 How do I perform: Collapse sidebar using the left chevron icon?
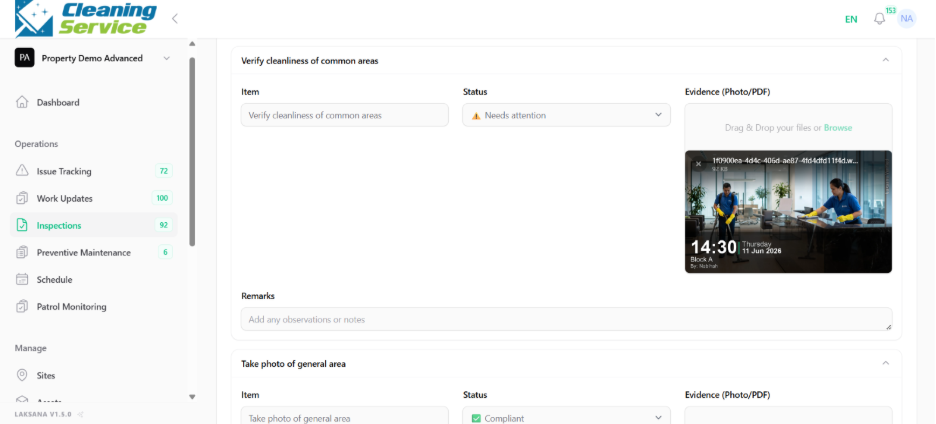tap(174, 19)
